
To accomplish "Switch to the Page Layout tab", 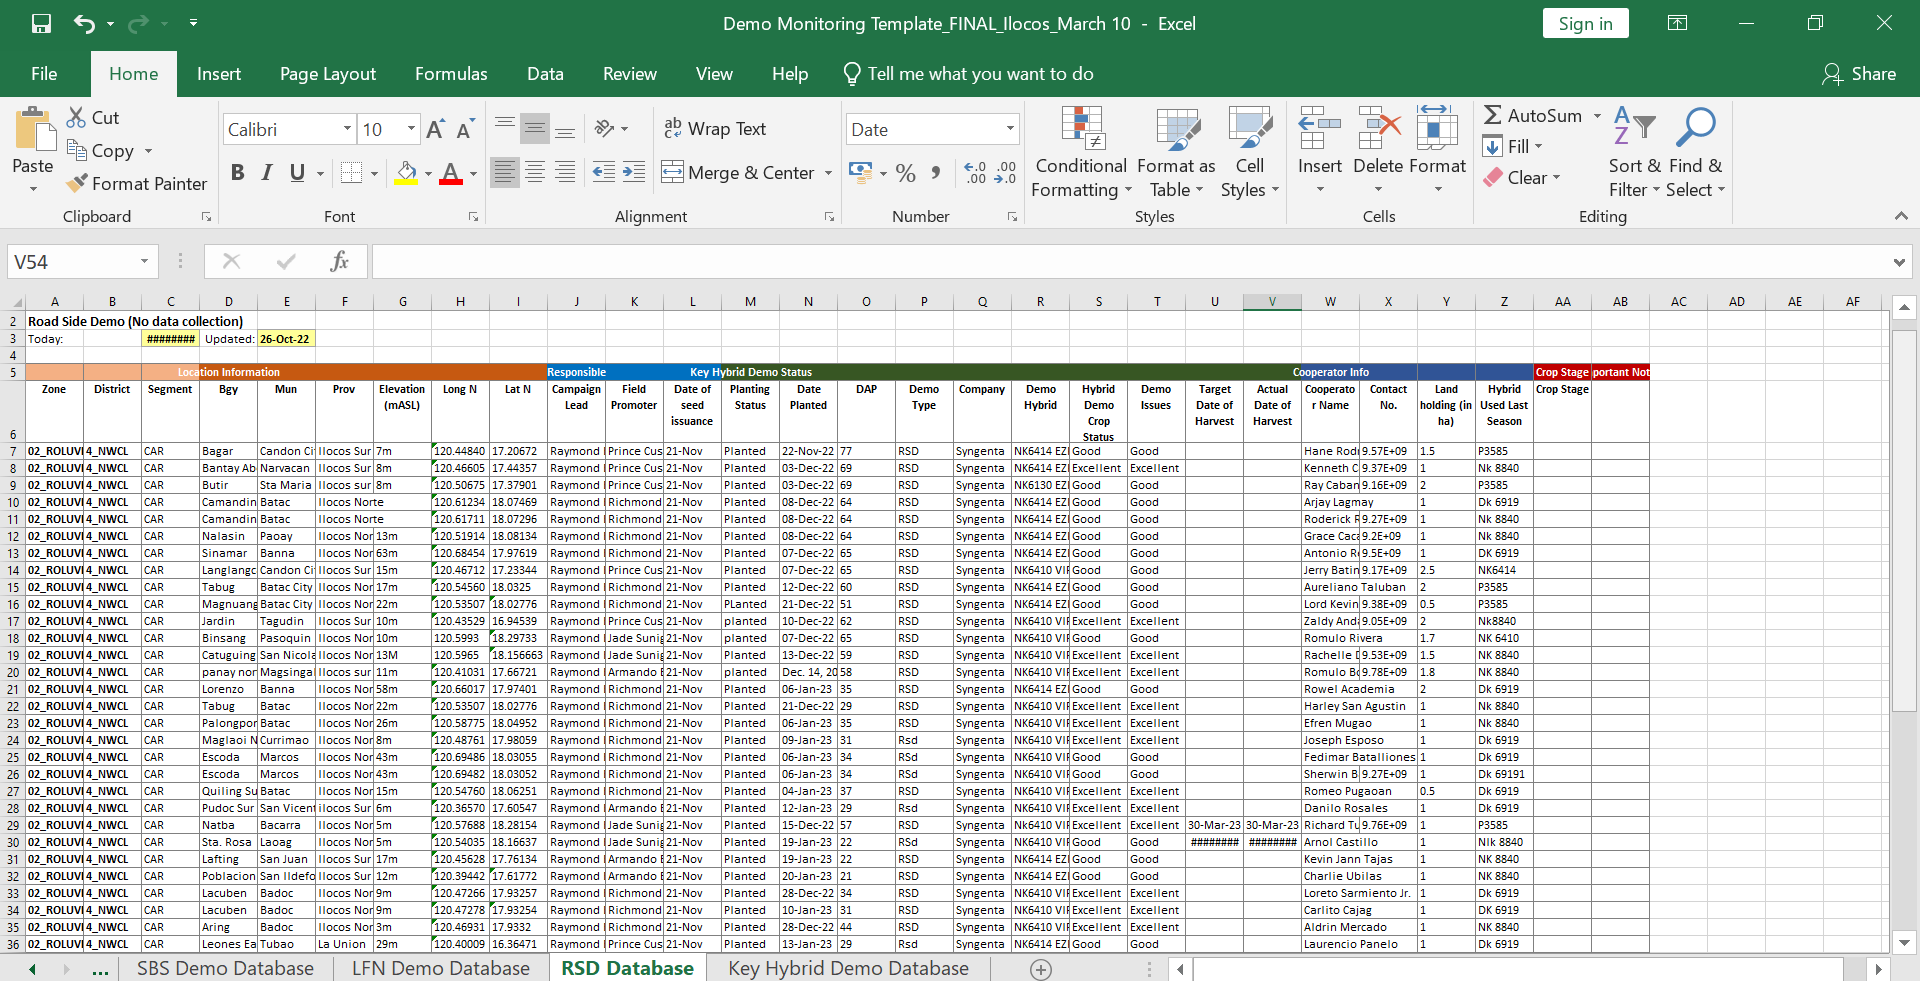I will click(328, 74).
